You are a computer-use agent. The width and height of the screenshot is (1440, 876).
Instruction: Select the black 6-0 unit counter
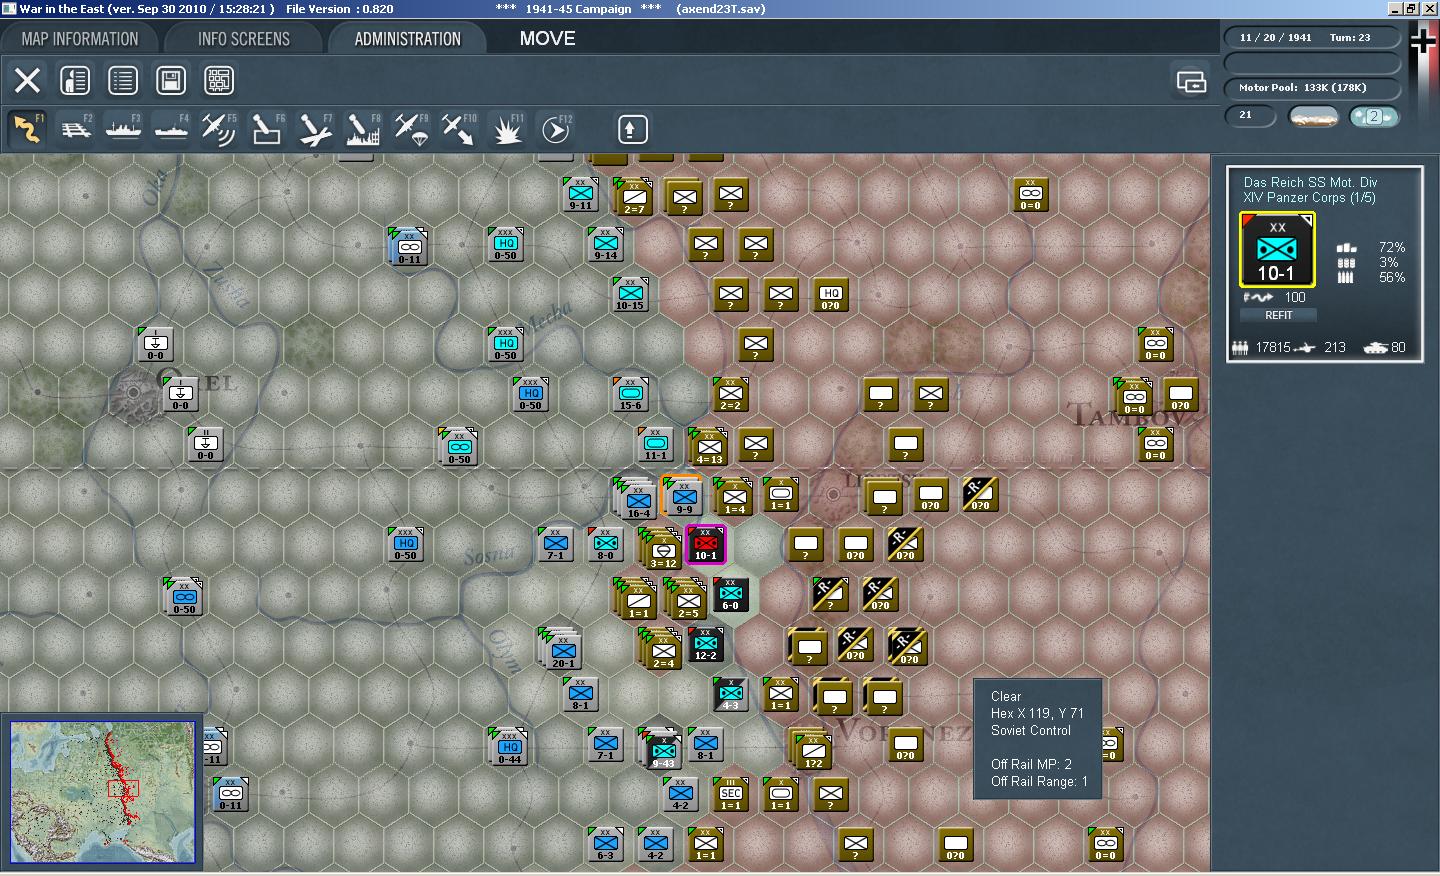click(x=731, y=594)
